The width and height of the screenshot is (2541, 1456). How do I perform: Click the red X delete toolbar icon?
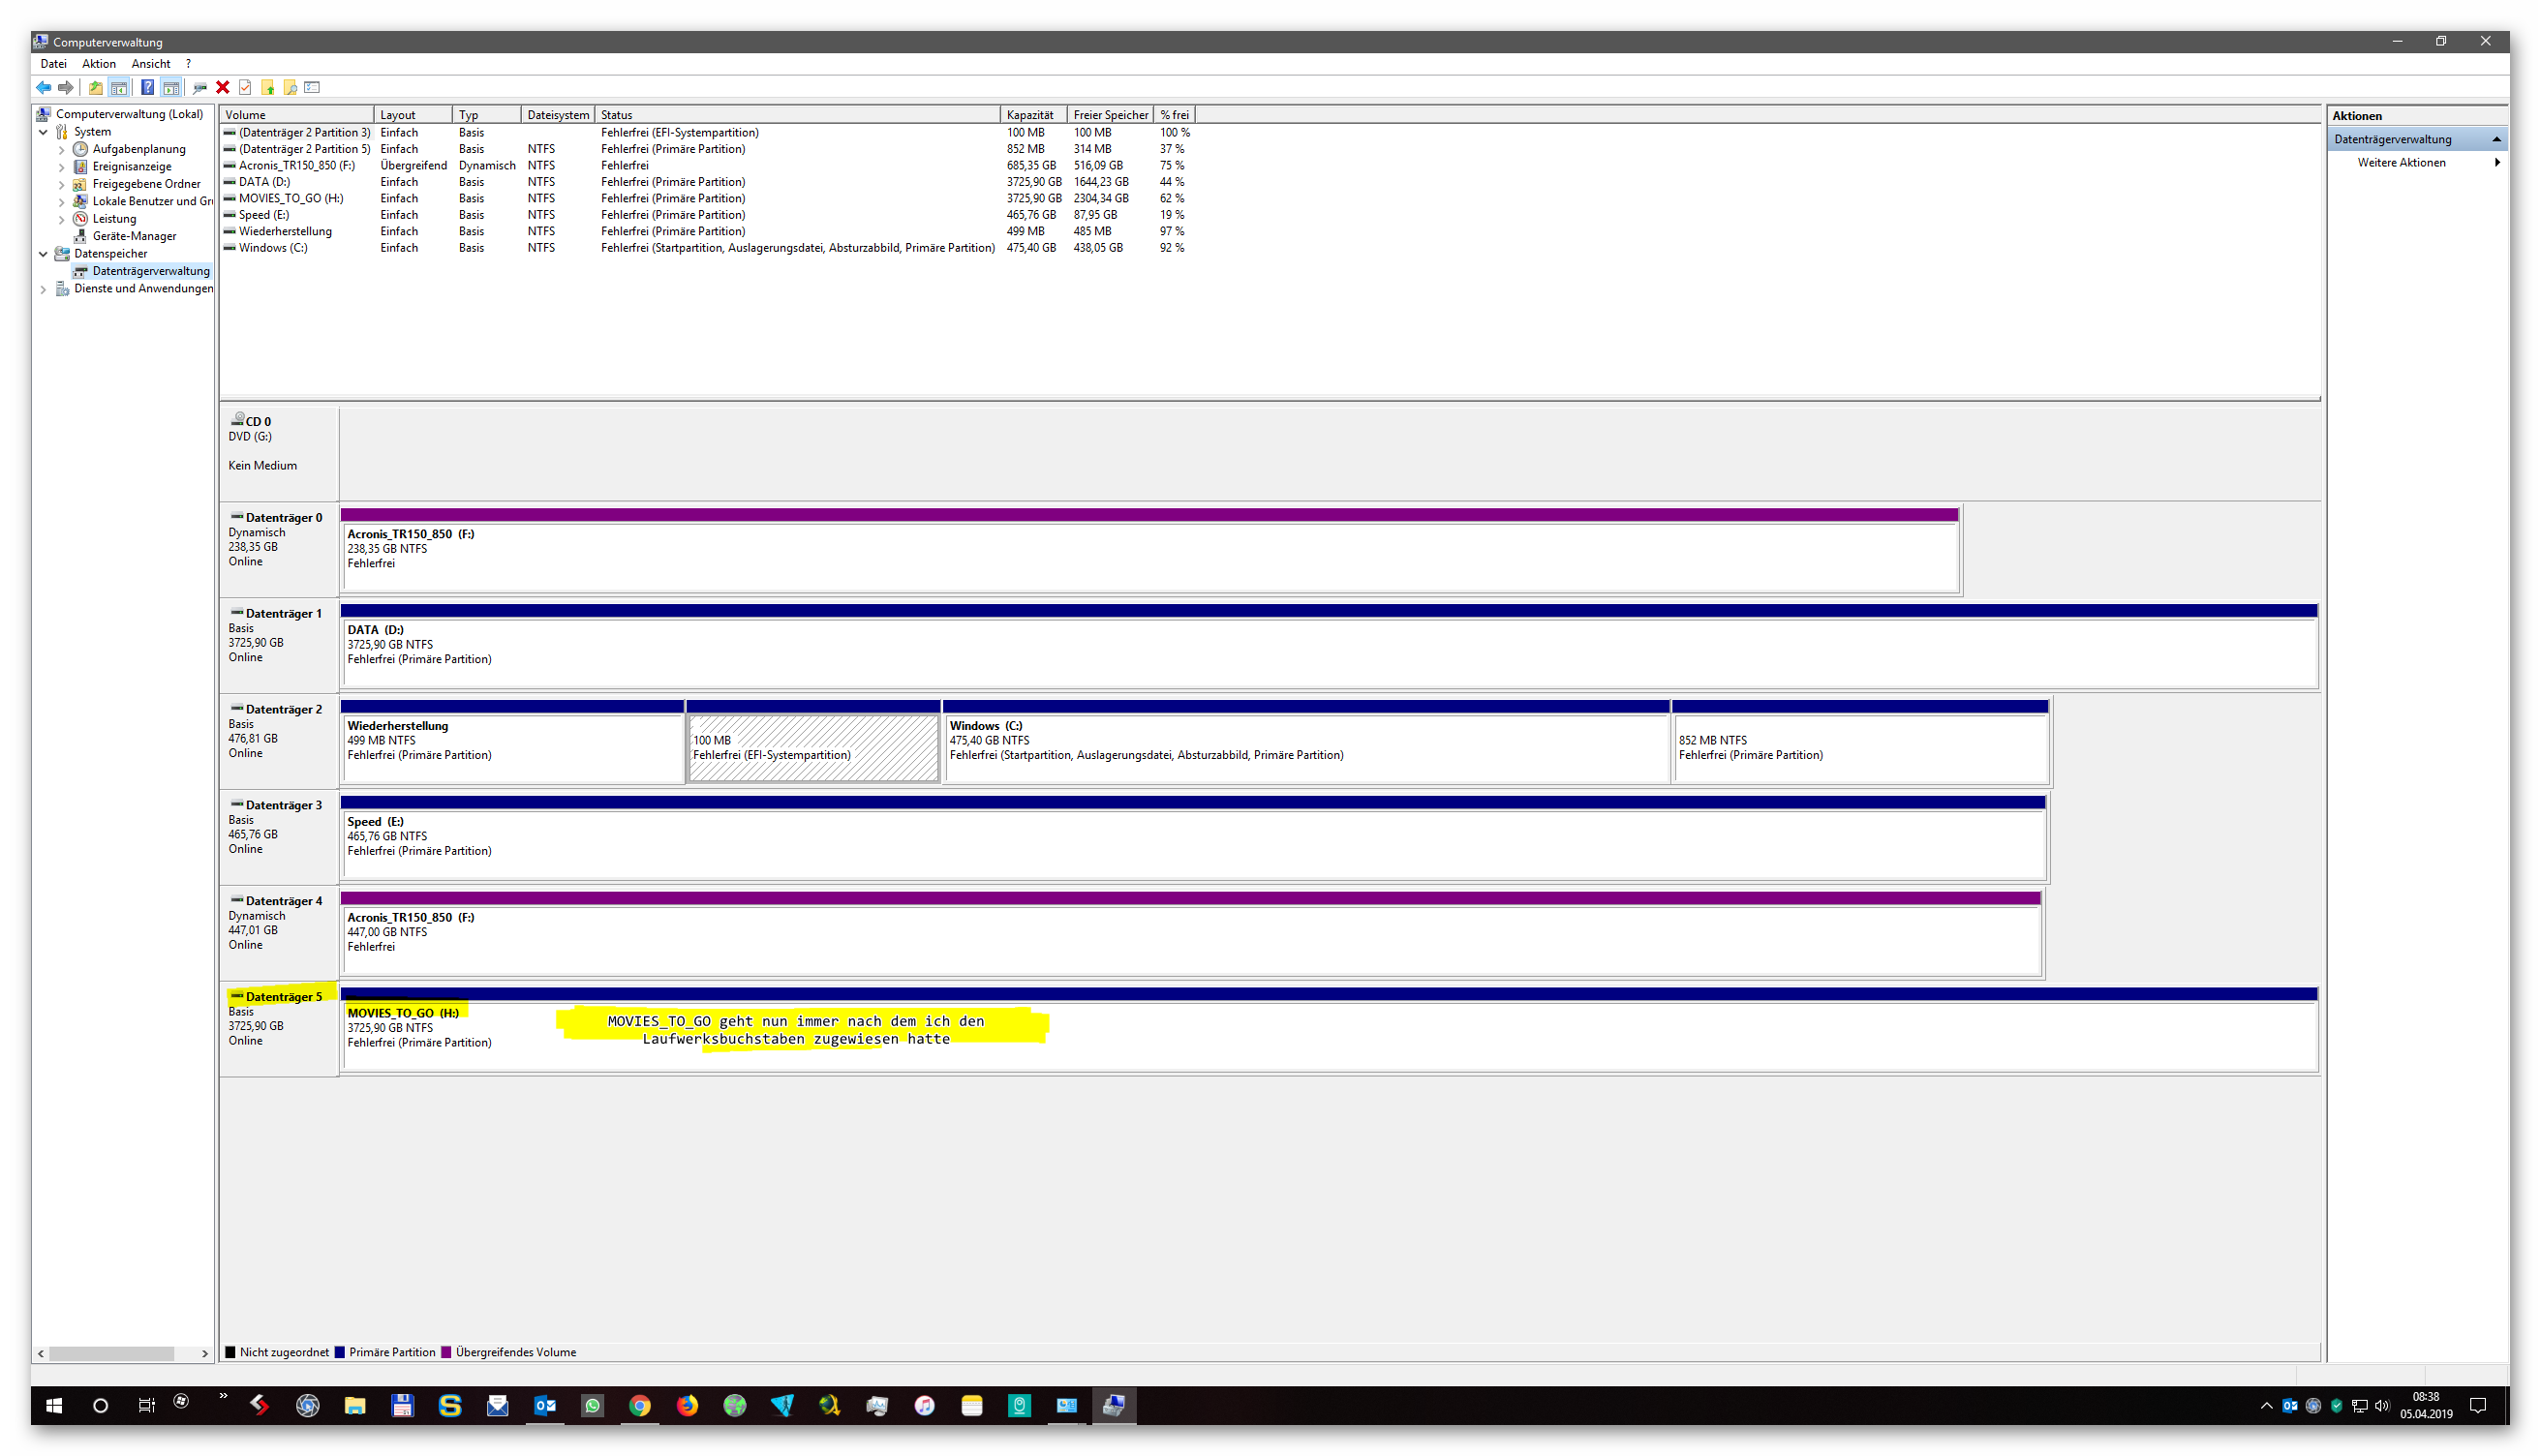223,88
